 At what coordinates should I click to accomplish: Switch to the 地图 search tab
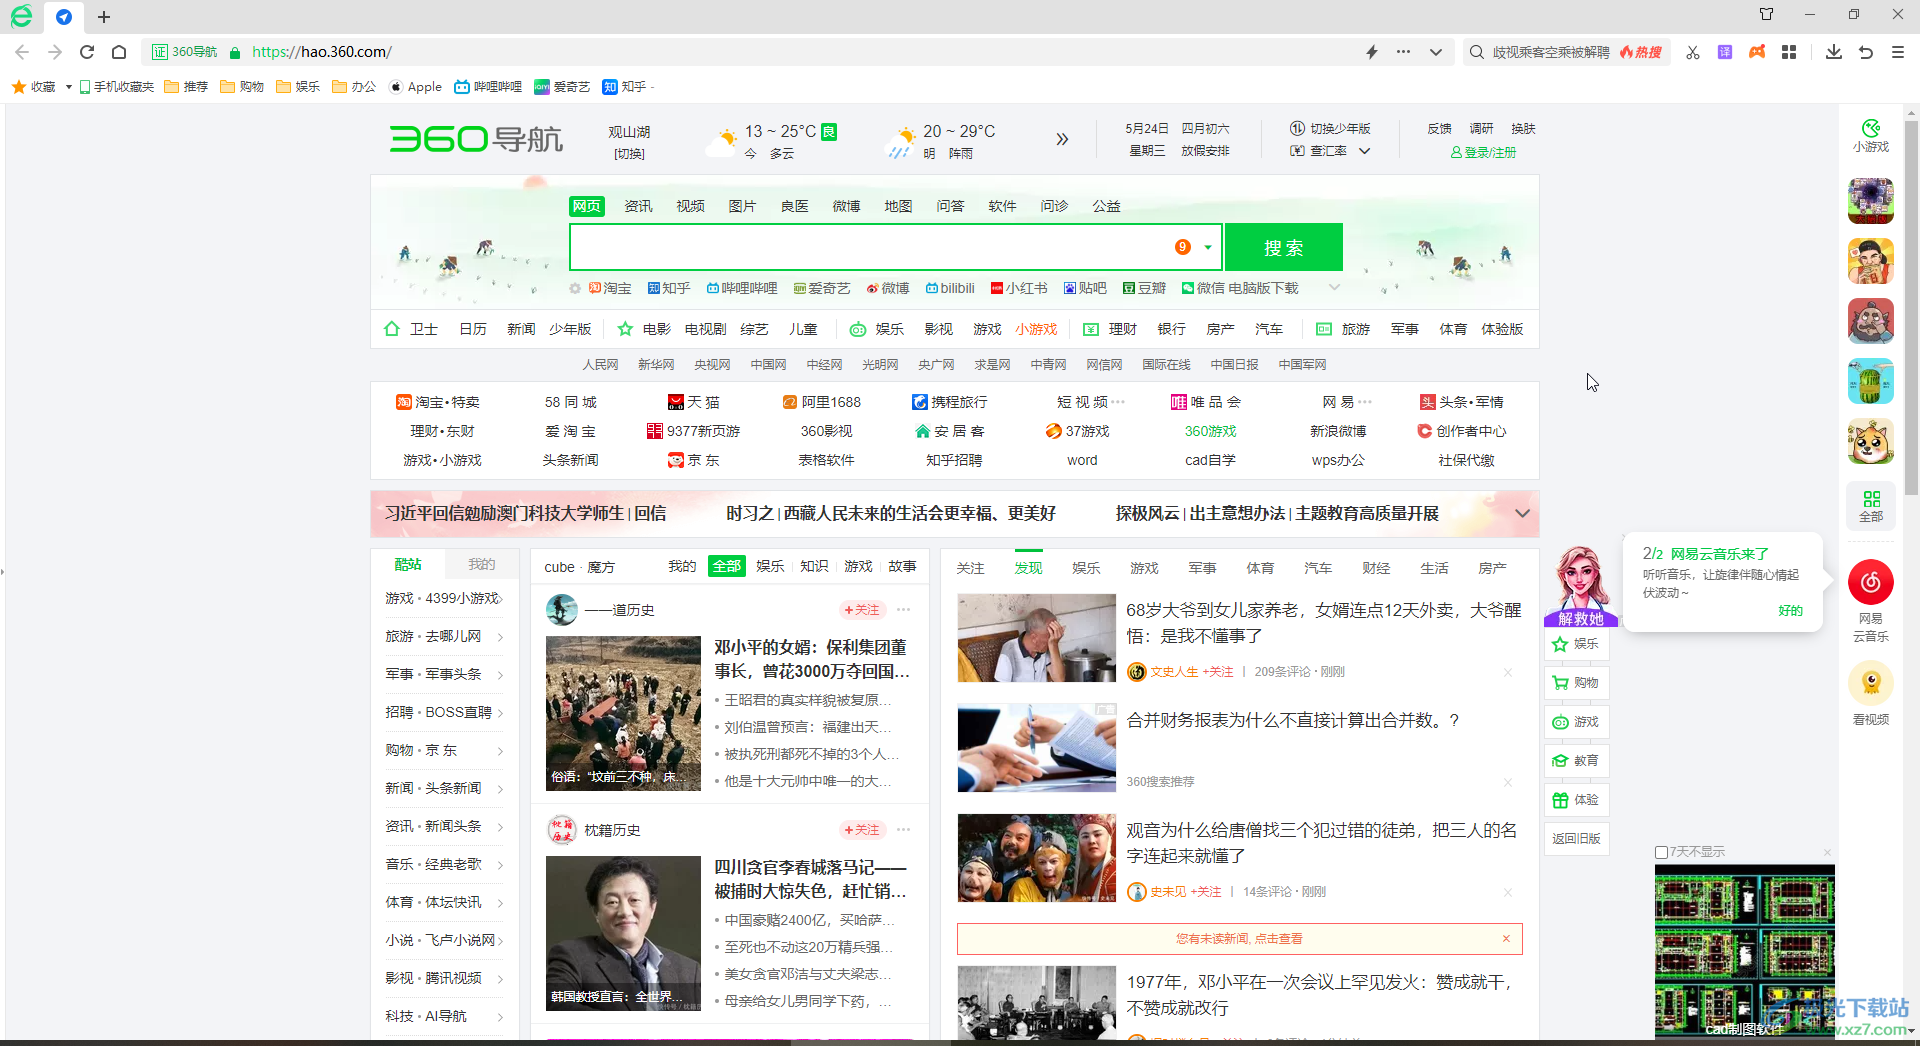click(898, 206)
